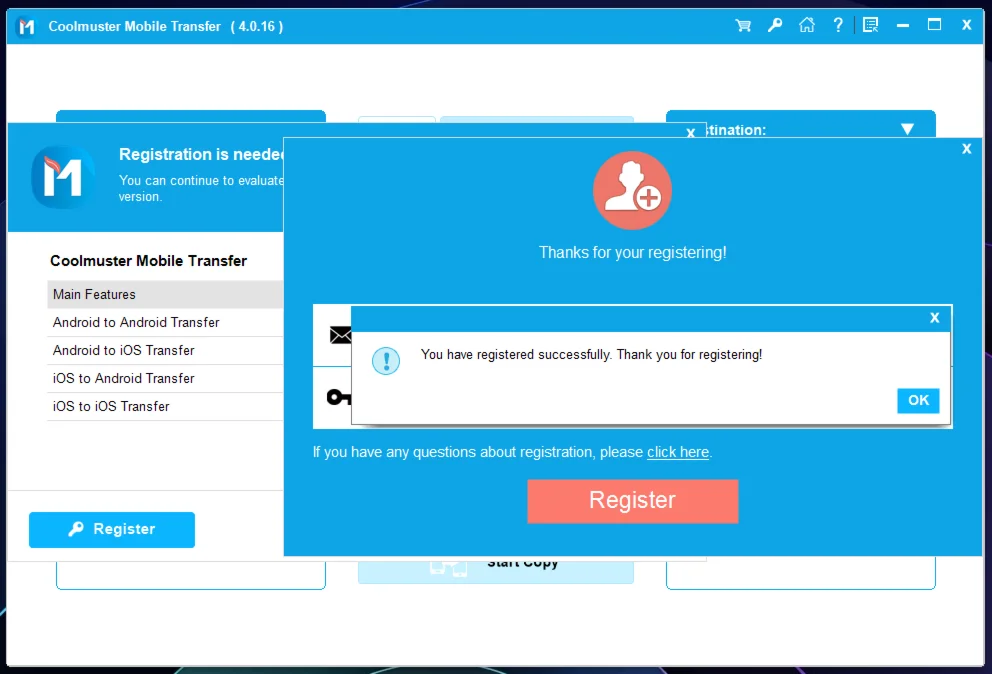
Task: Select Android to Android Transfer item
Action: pos(165,323)
